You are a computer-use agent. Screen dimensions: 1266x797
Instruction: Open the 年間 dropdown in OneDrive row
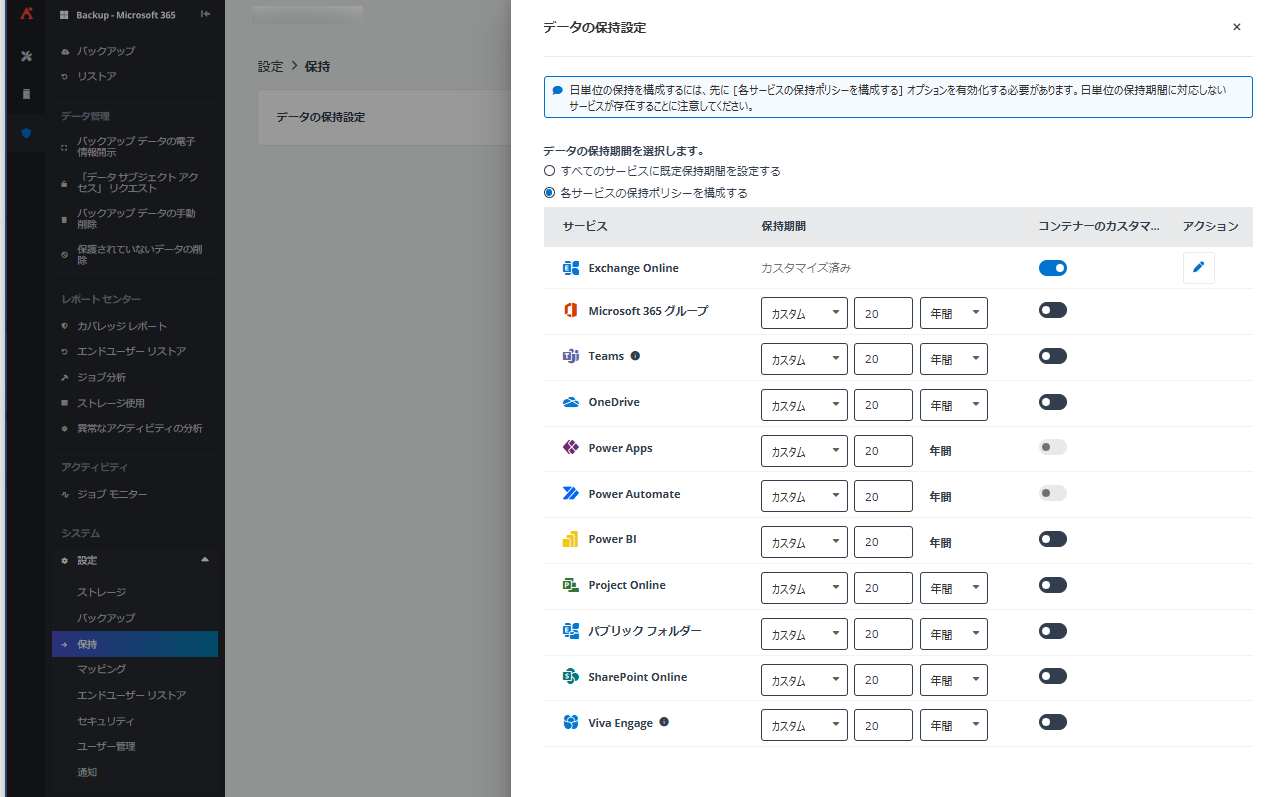coord(954,405)
